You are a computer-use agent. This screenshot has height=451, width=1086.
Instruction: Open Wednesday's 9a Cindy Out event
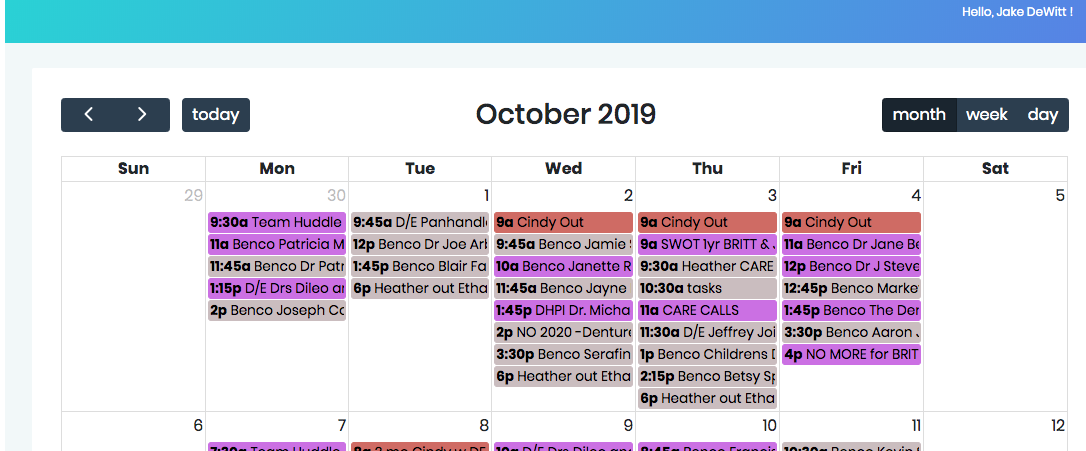563,222
